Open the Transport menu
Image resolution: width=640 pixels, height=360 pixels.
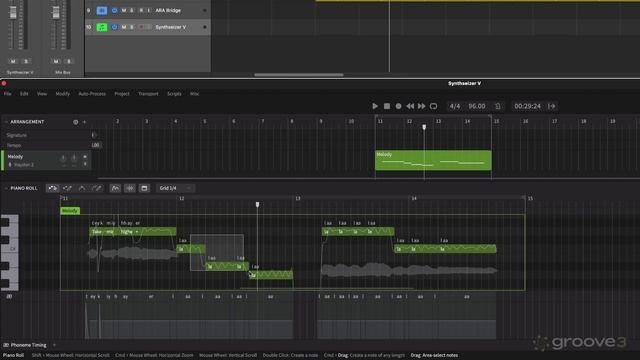point(148,94)
